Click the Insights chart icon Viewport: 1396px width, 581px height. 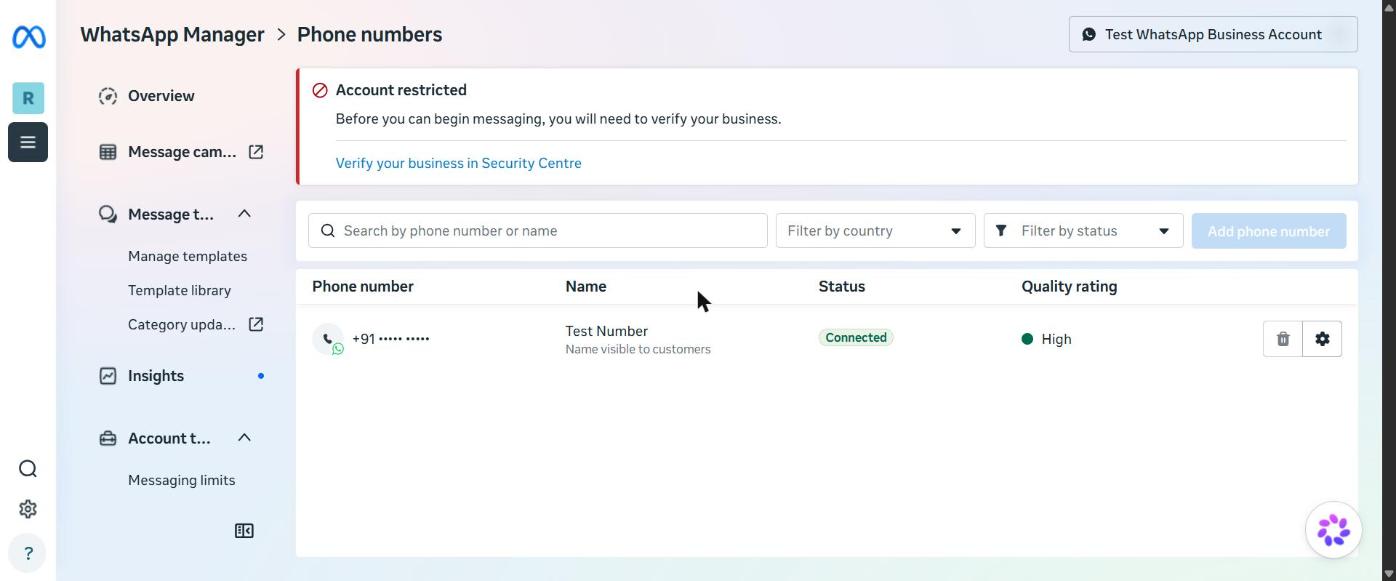(108, 376)
